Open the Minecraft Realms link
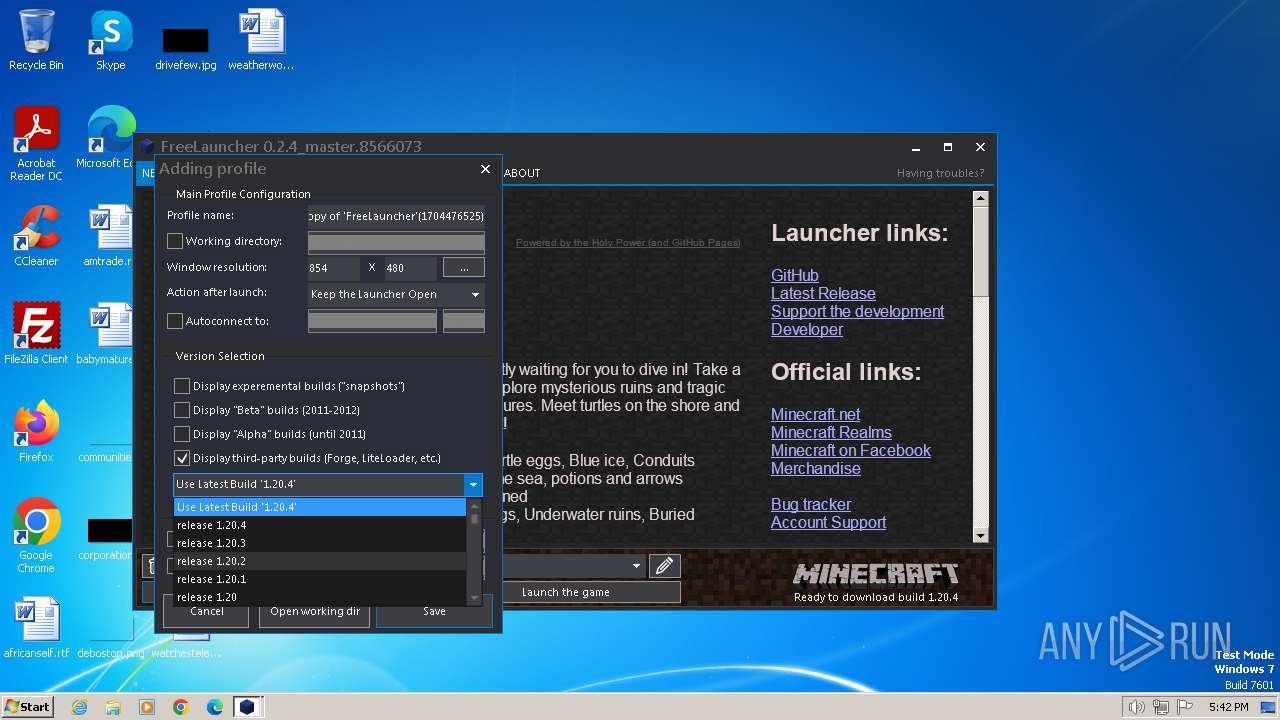 click(831, 432)
